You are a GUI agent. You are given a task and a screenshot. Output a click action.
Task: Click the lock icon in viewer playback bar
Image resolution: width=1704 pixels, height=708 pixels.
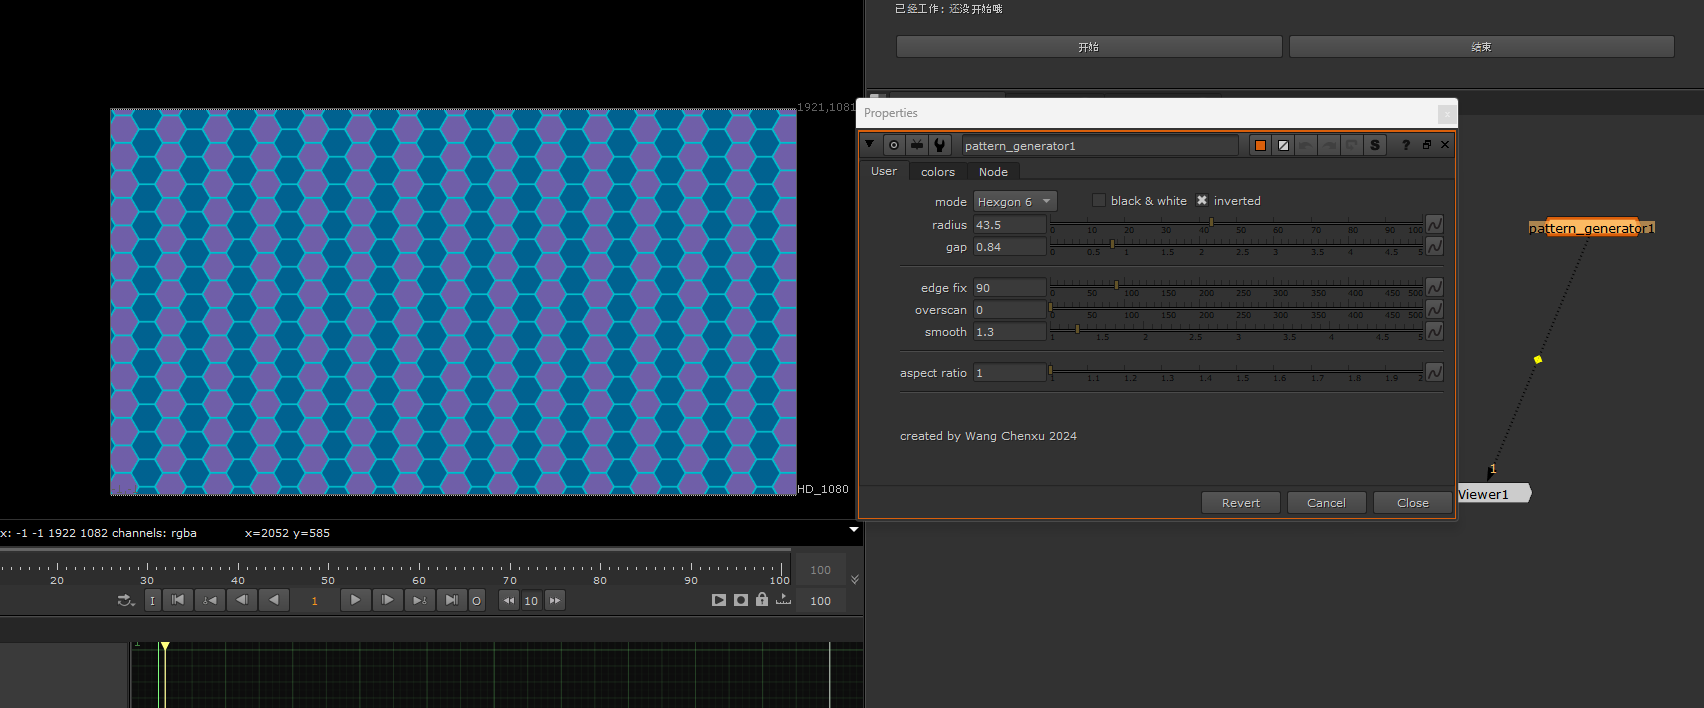click(762, 600)
